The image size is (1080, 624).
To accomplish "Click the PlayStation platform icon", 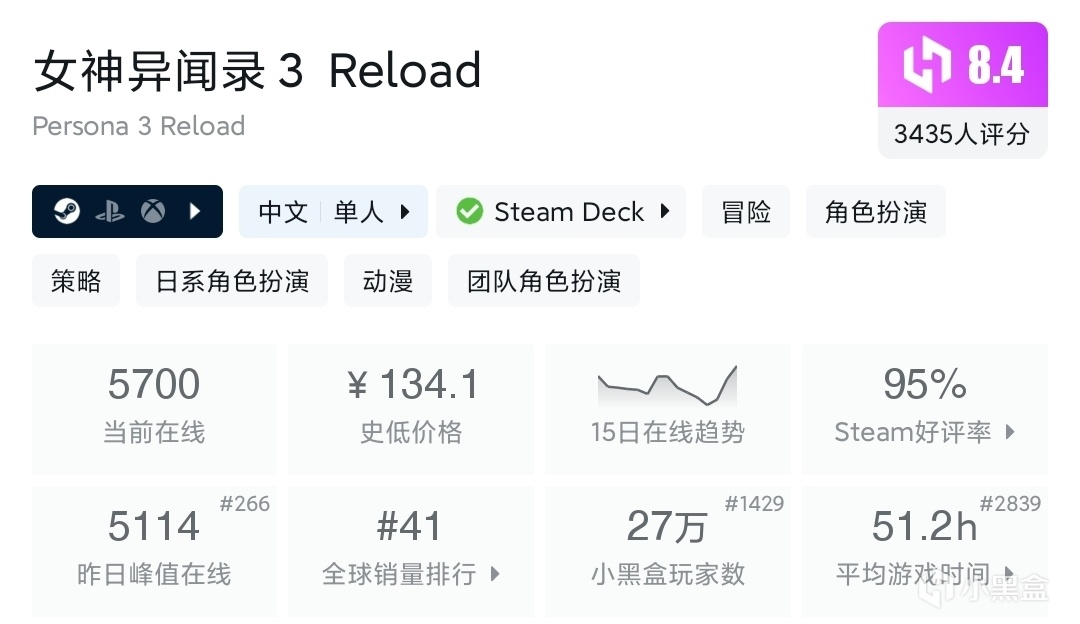I will [110, 212].
